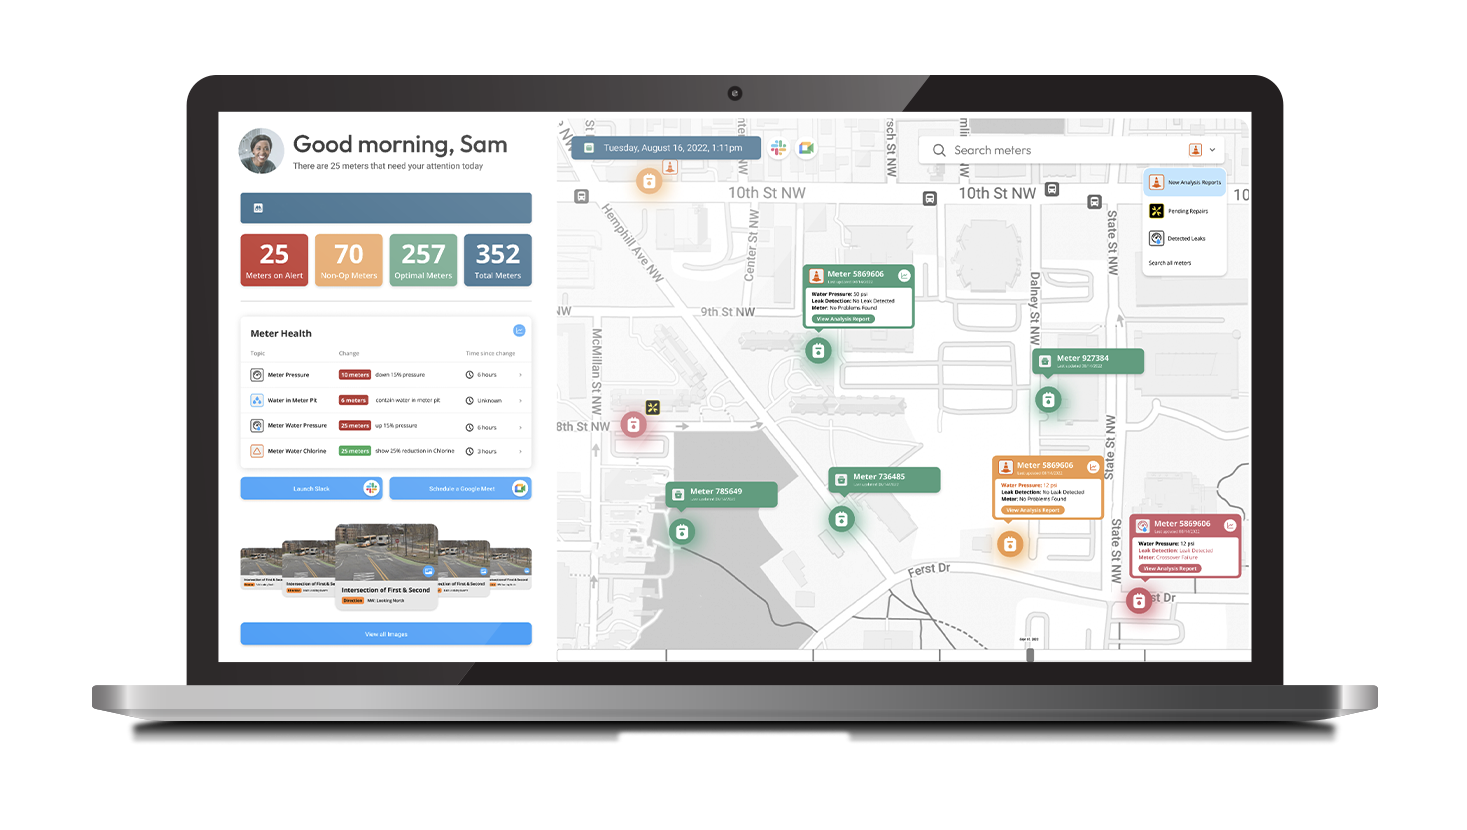
Task: Click the Google Meet icon on map toolbar
Action: [x=806, y=148]
